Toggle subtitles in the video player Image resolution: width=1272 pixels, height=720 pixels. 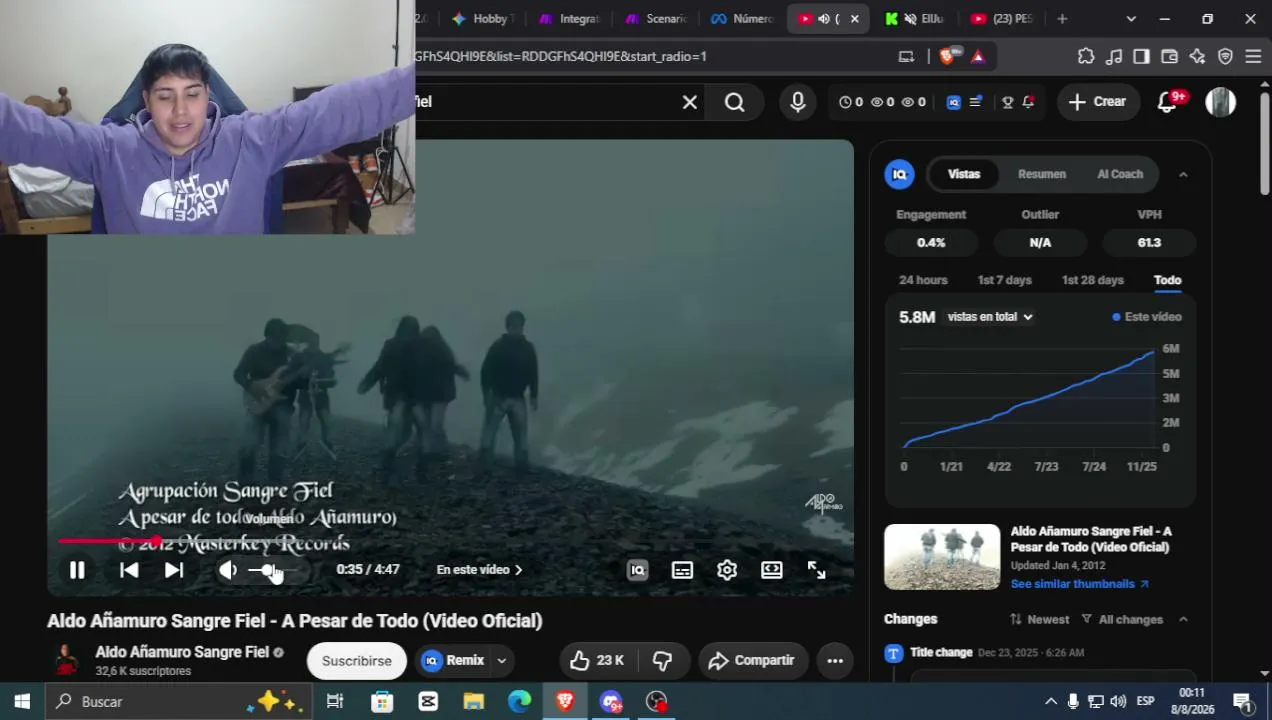click(682, 570)
